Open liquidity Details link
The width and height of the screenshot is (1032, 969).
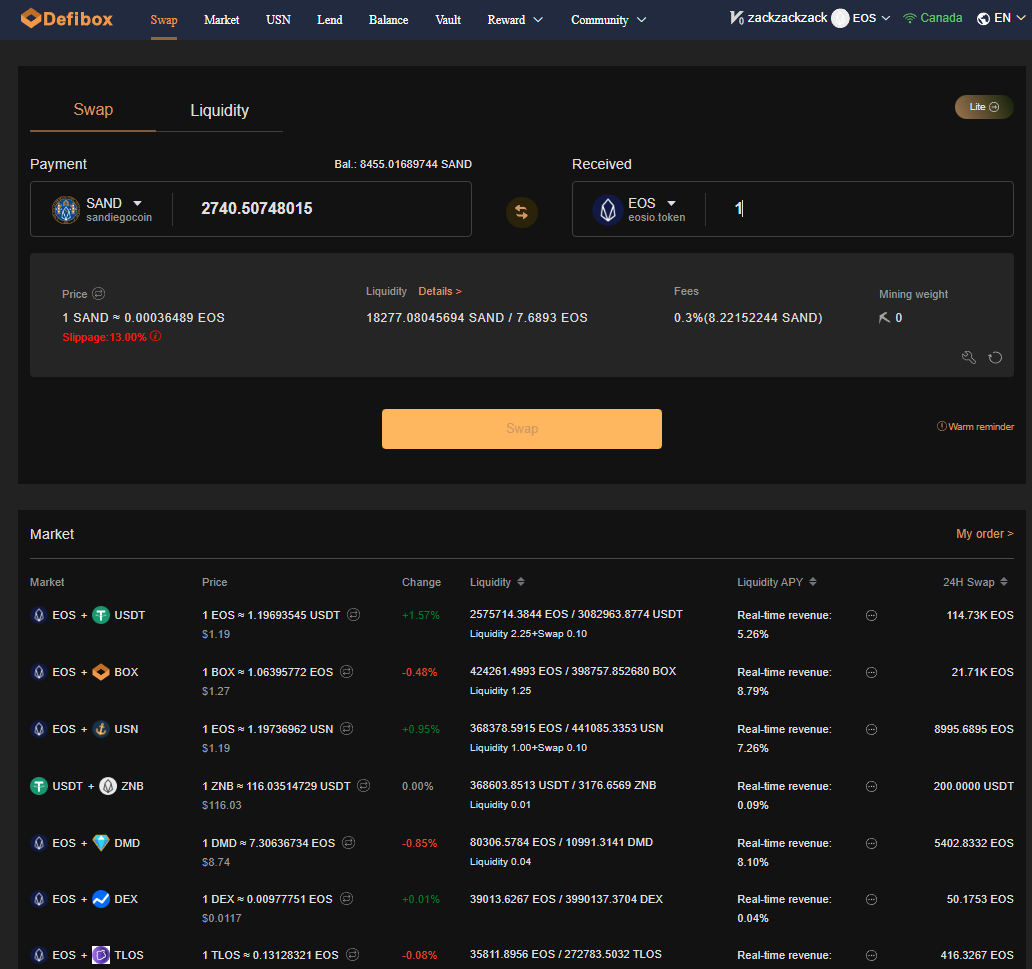click(x=440, y=291)
